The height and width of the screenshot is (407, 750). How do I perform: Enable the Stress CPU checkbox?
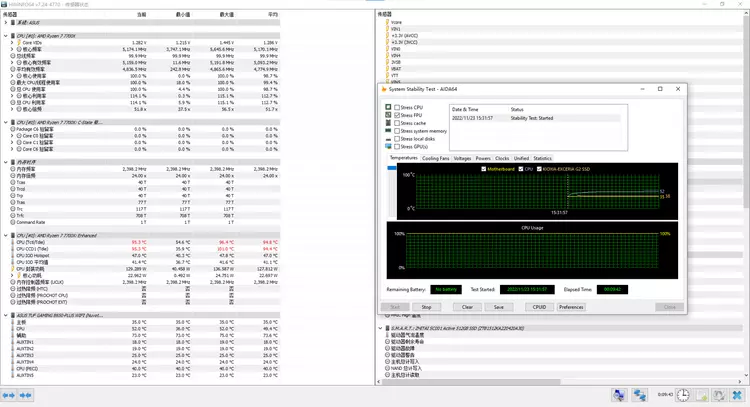click(397, 107)
